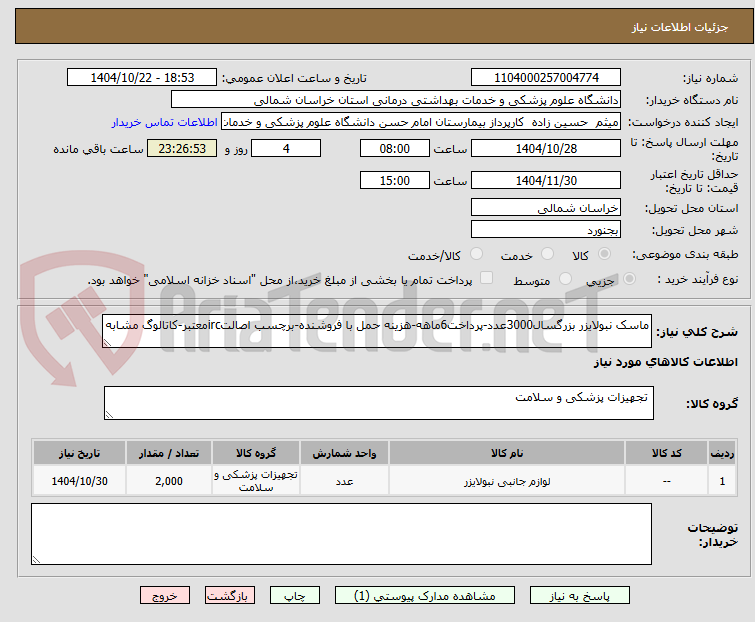Select the خدمت radio button
This screenshot has width=755, height=622.
point(547,254)
